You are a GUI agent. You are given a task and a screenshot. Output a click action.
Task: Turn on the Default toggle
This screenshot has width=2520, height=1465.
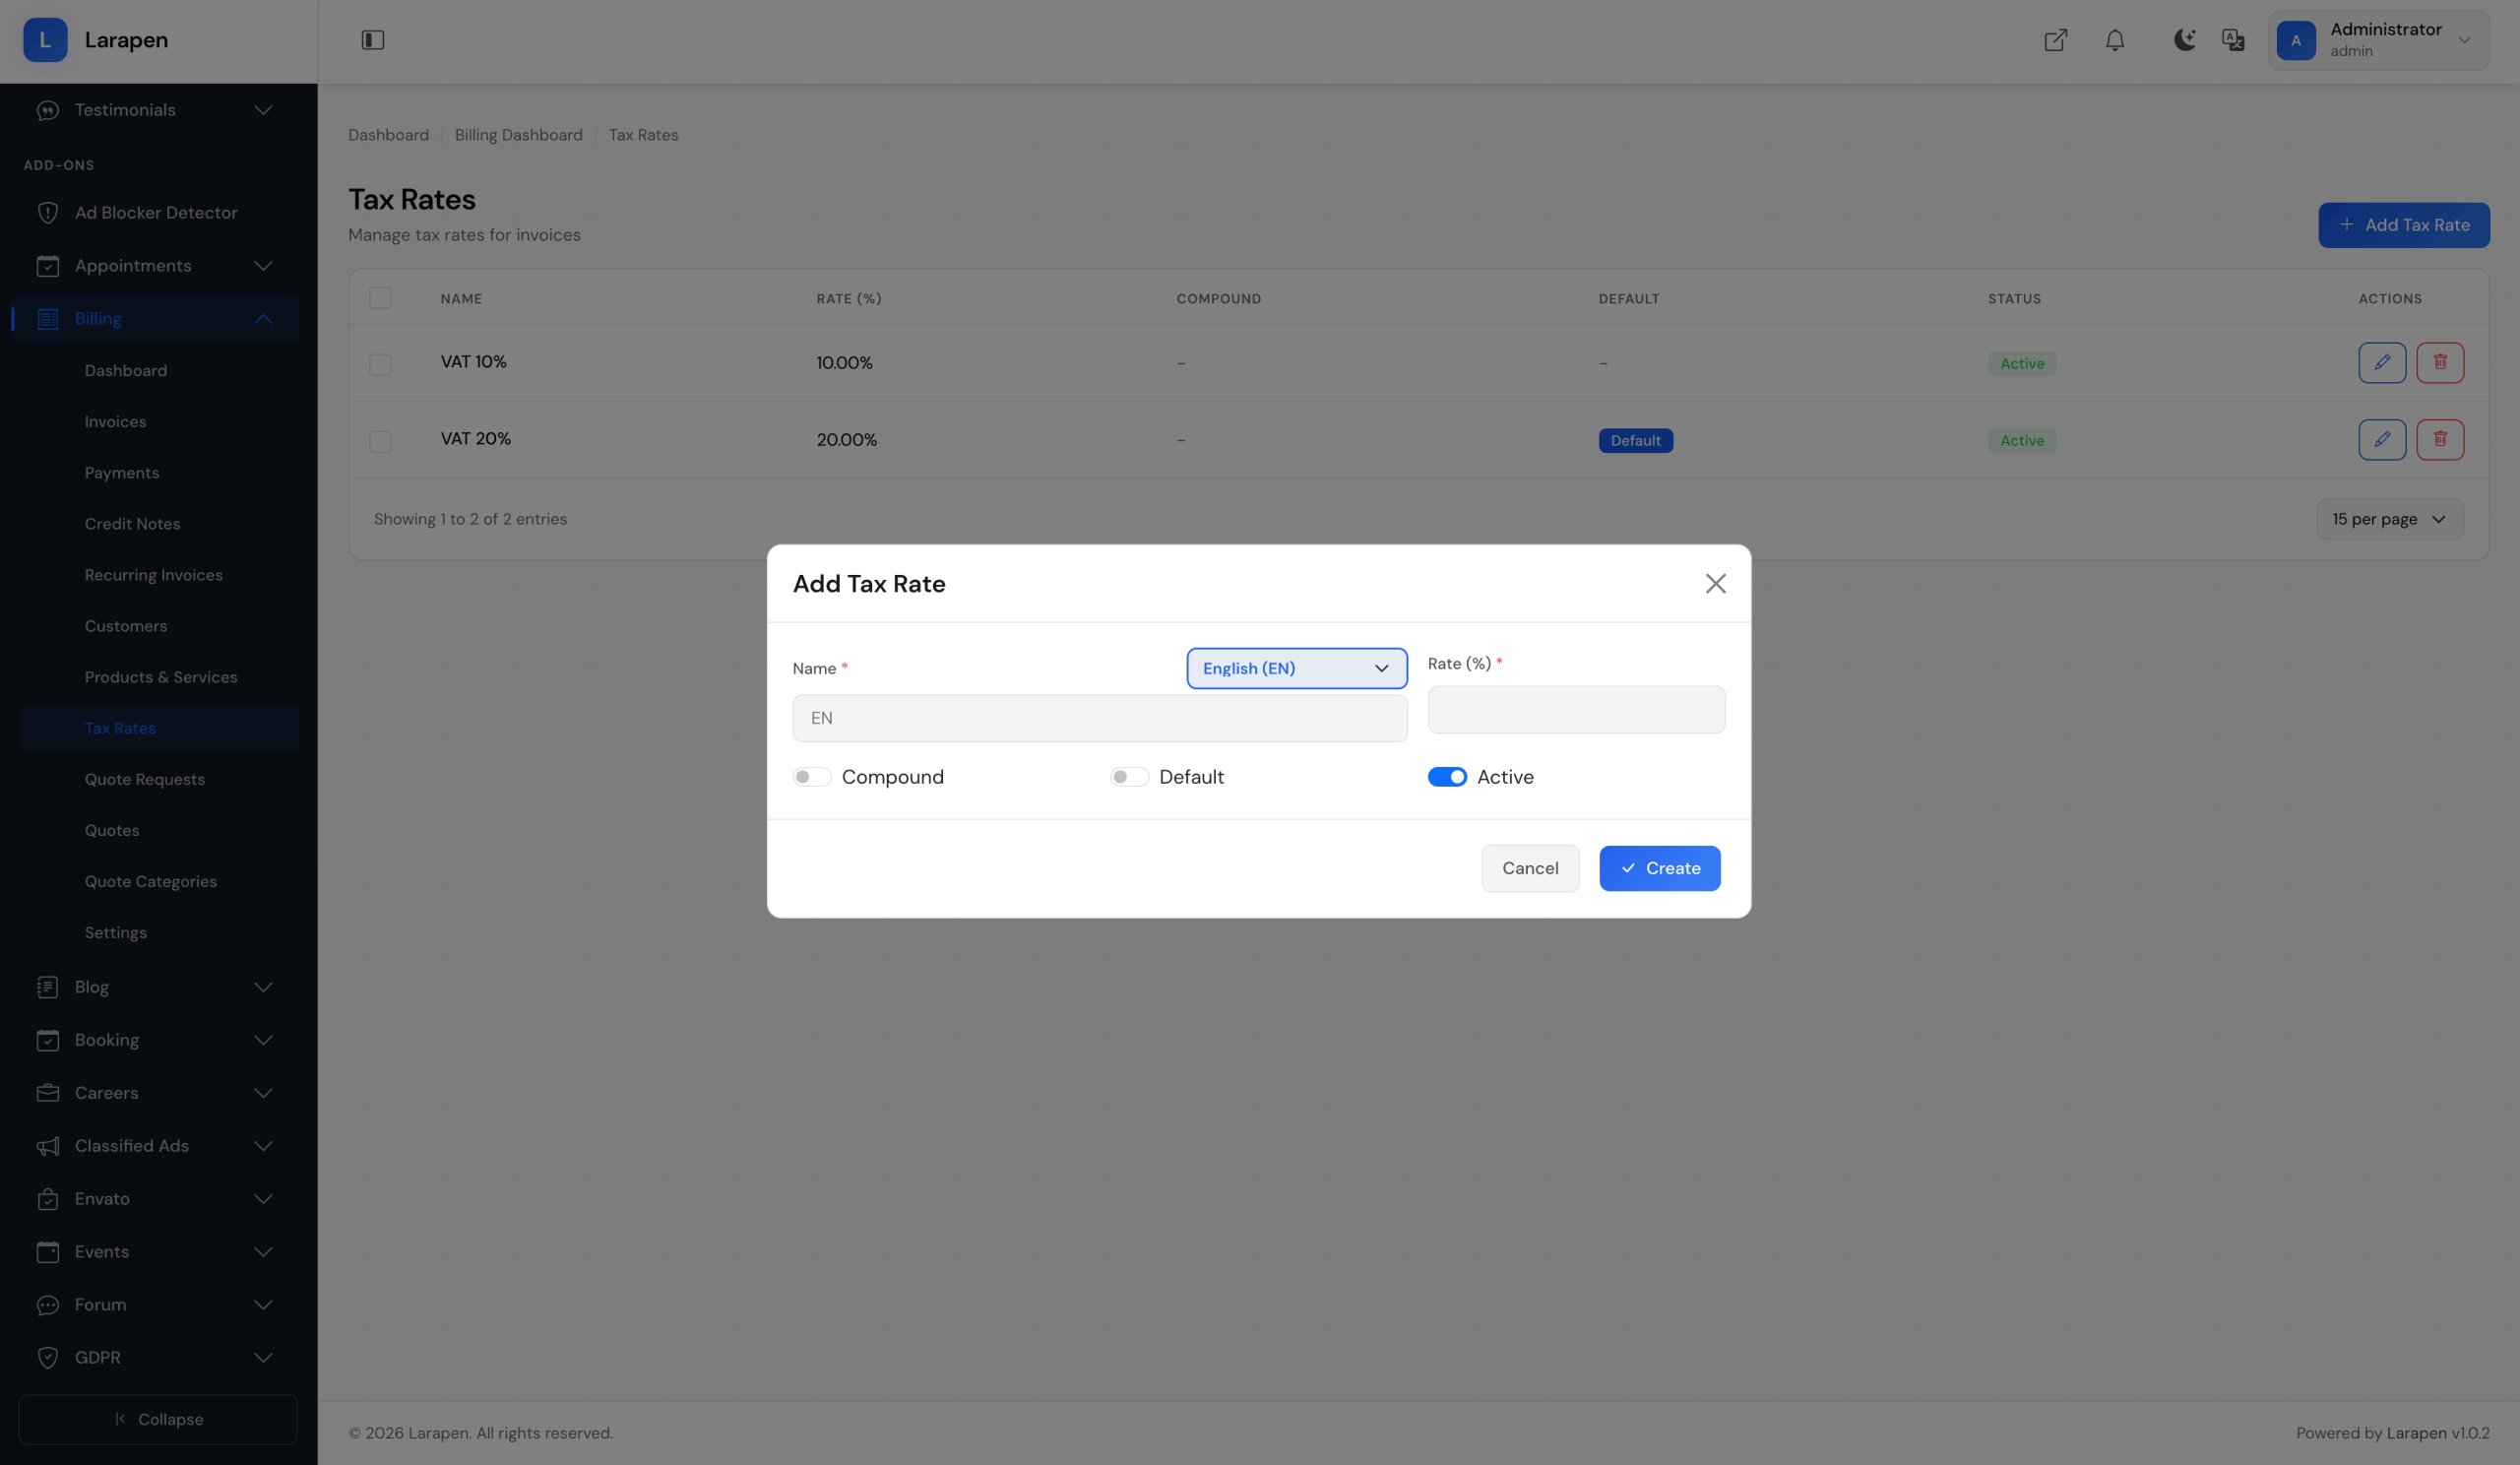pos(1129,777)
